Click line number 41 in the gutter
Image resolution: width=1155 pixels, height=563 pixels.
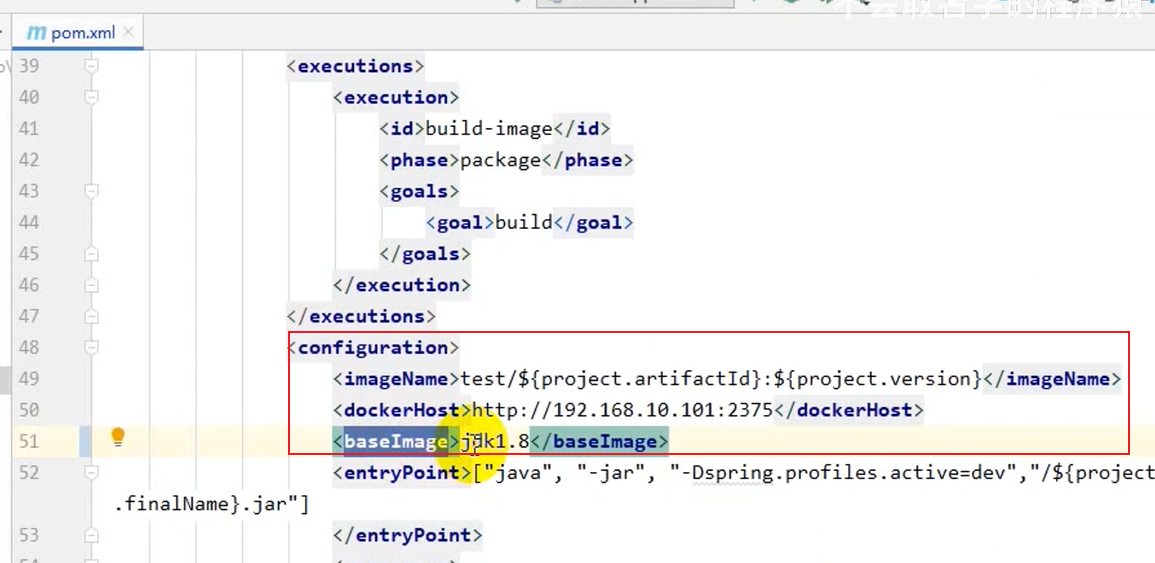click(28, 129)
